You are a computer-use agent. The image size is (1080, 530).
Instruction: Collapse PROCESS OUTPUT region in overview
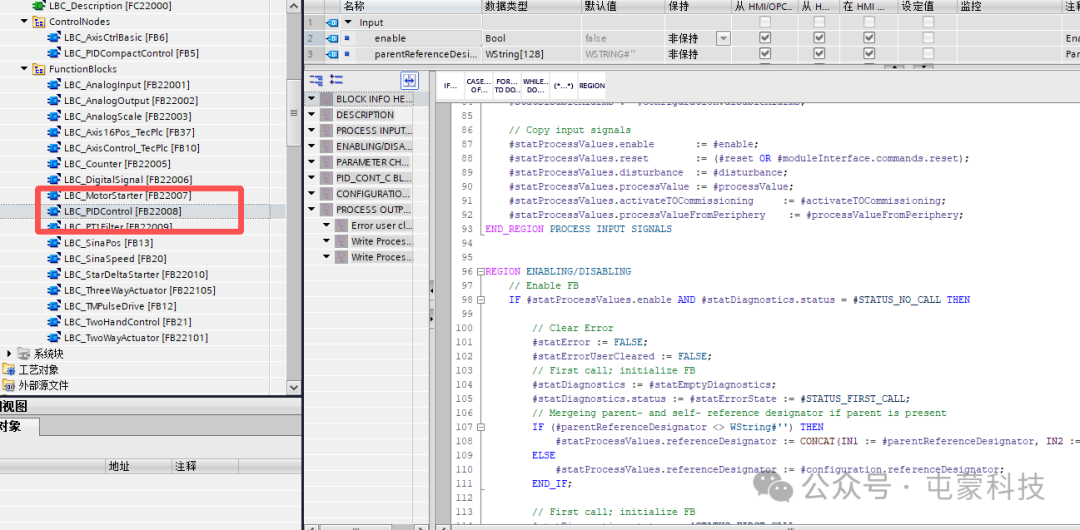point(312,210)
